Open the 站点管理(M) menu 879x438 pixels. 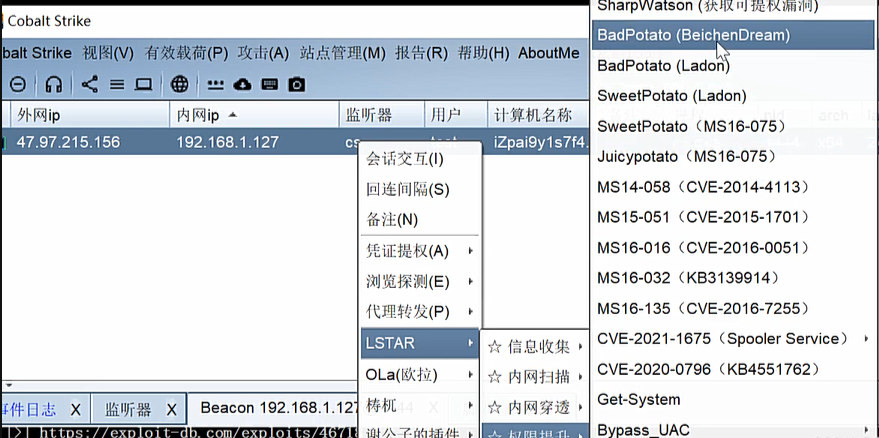tap(343, 53)
